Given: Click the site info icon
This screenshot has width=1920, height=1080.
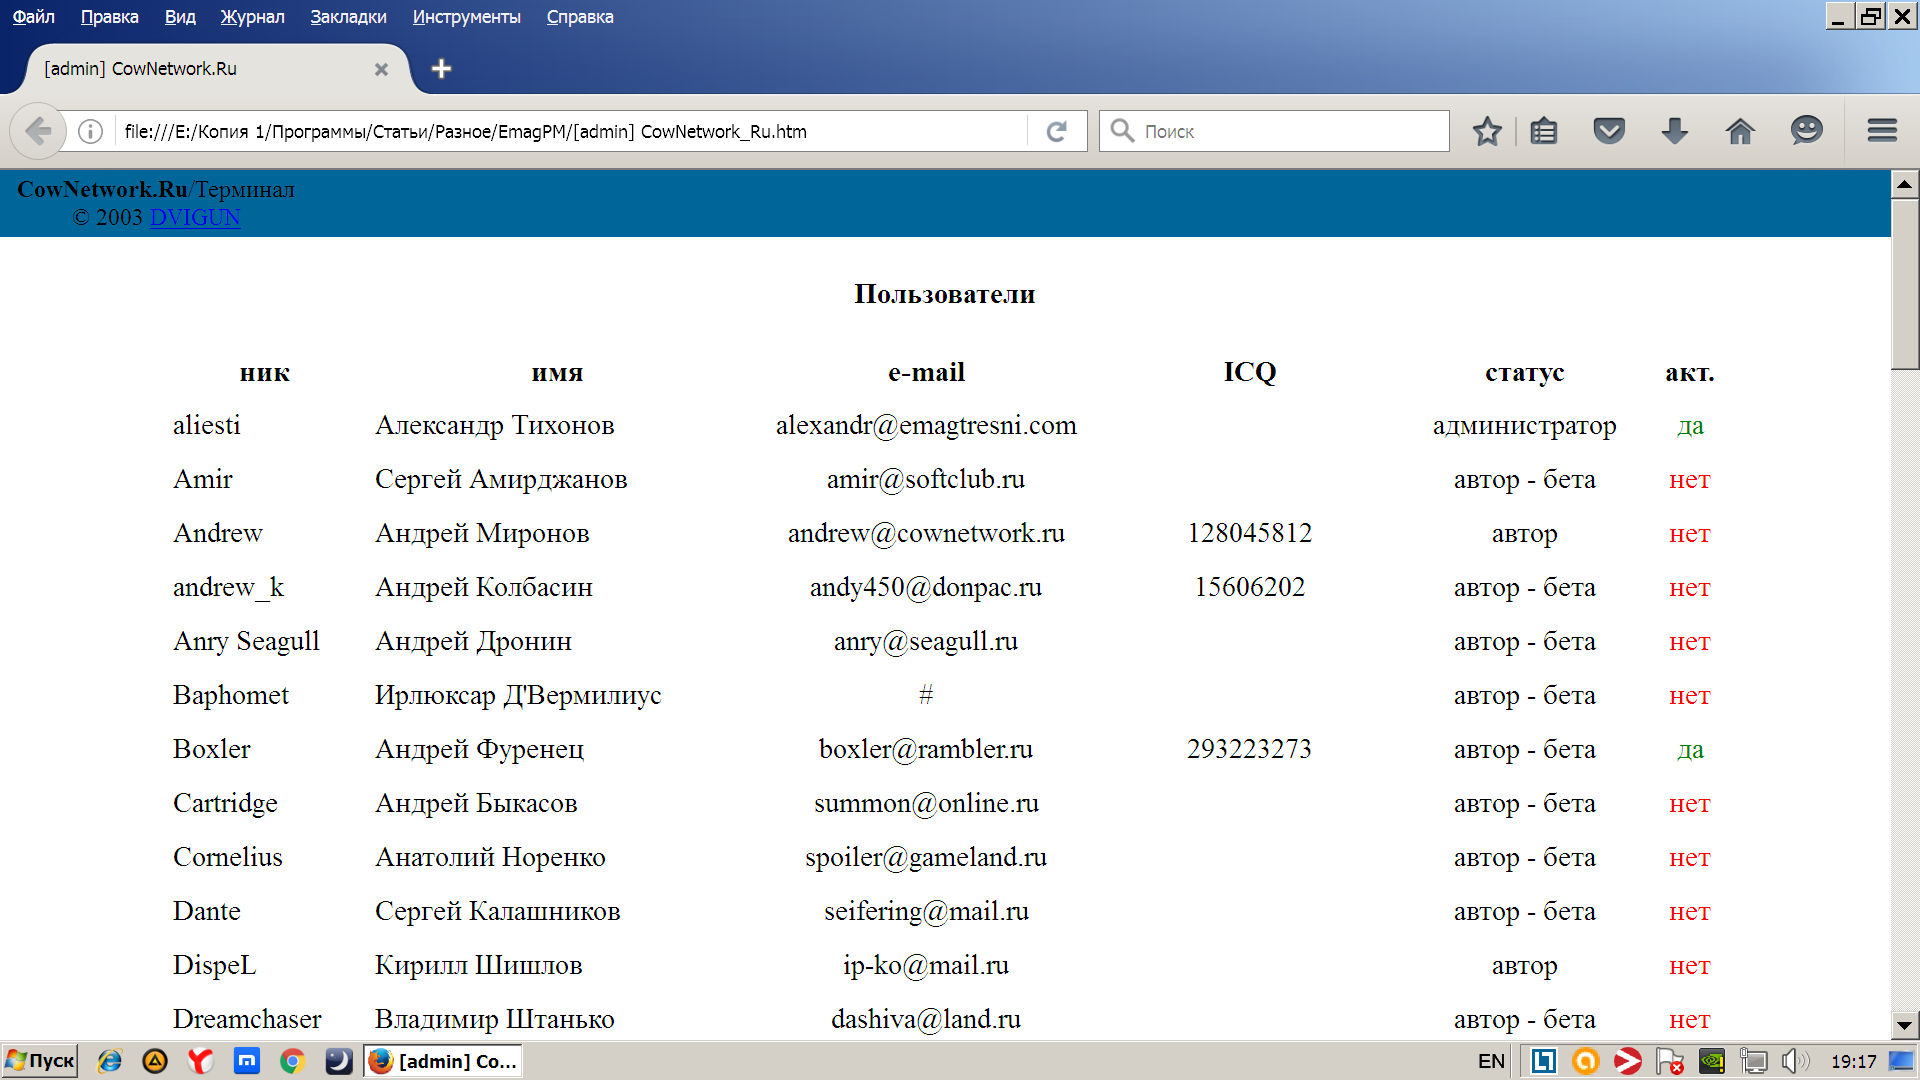Looking at the screenshot, I should 90,131.
